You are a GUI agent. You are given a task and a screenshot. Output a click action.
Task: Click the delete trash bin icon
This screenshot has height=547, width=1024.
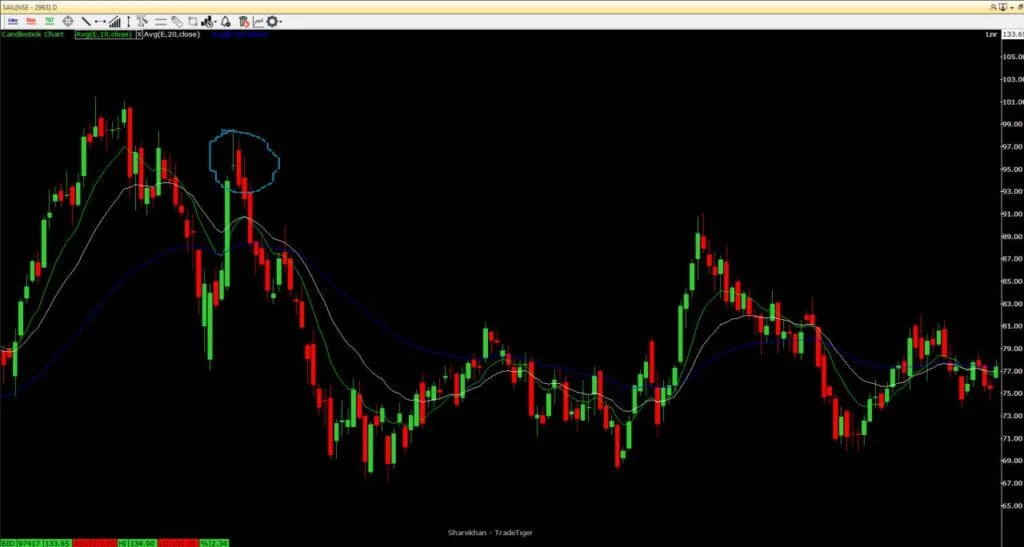pyautogui.click(x=243, y=21)
